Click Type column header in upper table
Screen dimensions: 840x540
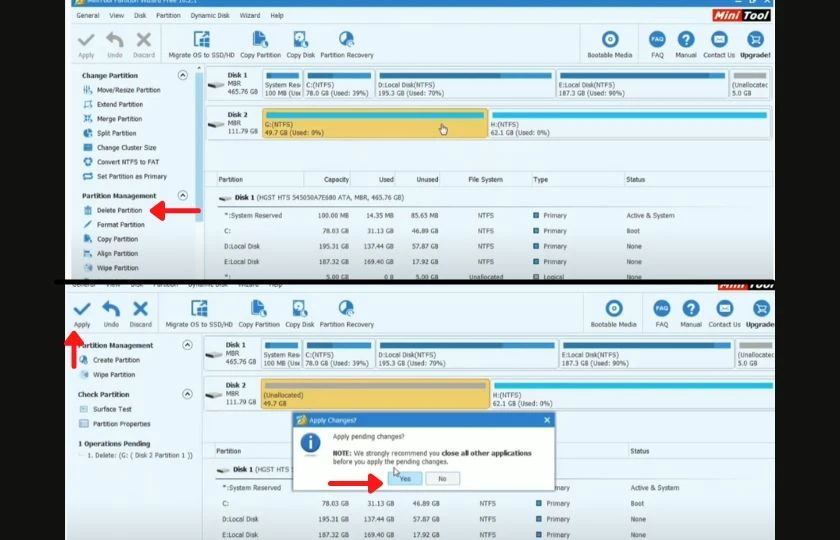(x=541, y=179)
